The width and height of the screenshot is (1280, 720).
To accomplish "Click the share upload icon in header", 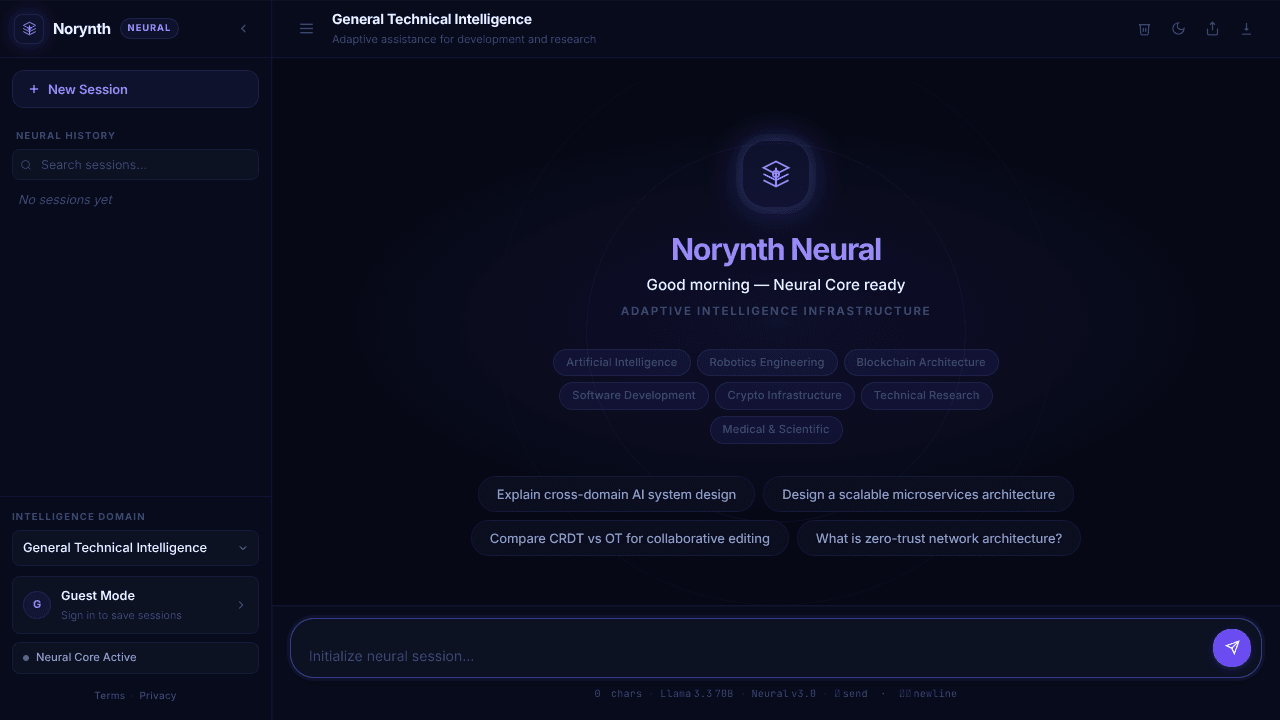I will [1212, 29].
